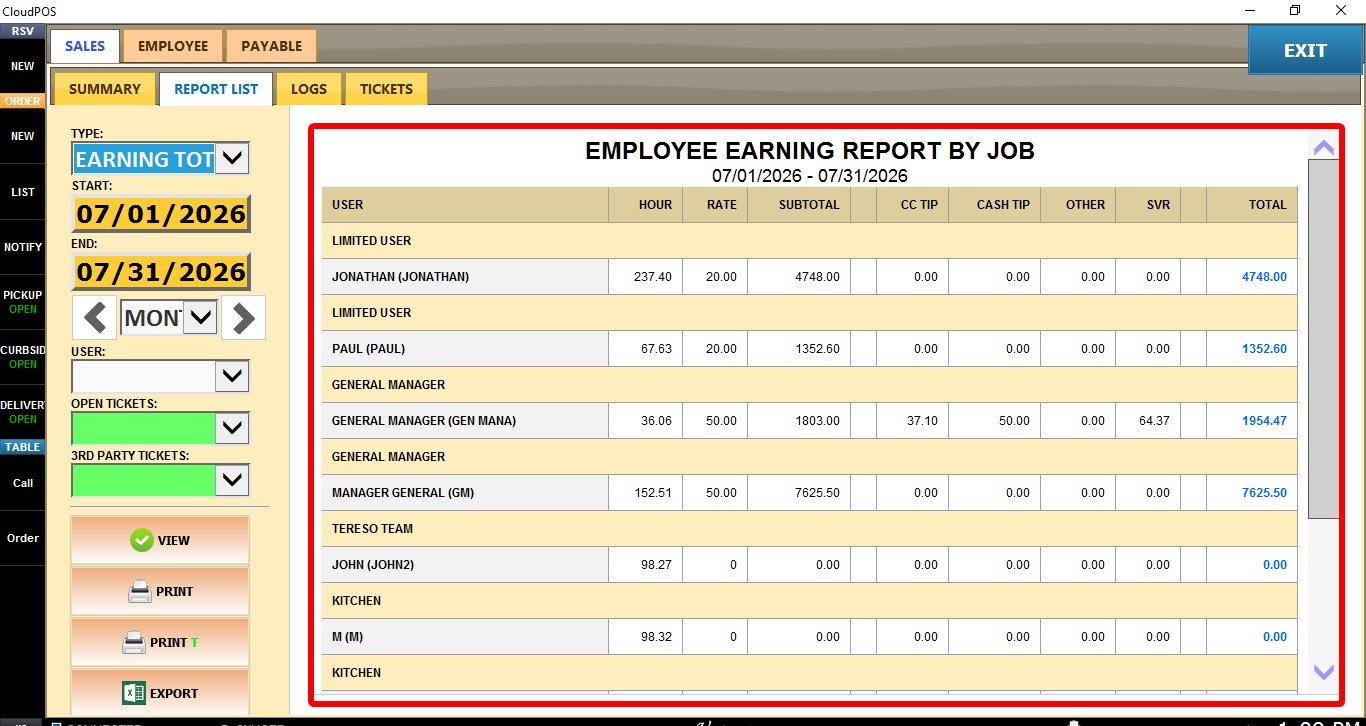
Task: Switch to the SALES tab
Action: (85, 46)
